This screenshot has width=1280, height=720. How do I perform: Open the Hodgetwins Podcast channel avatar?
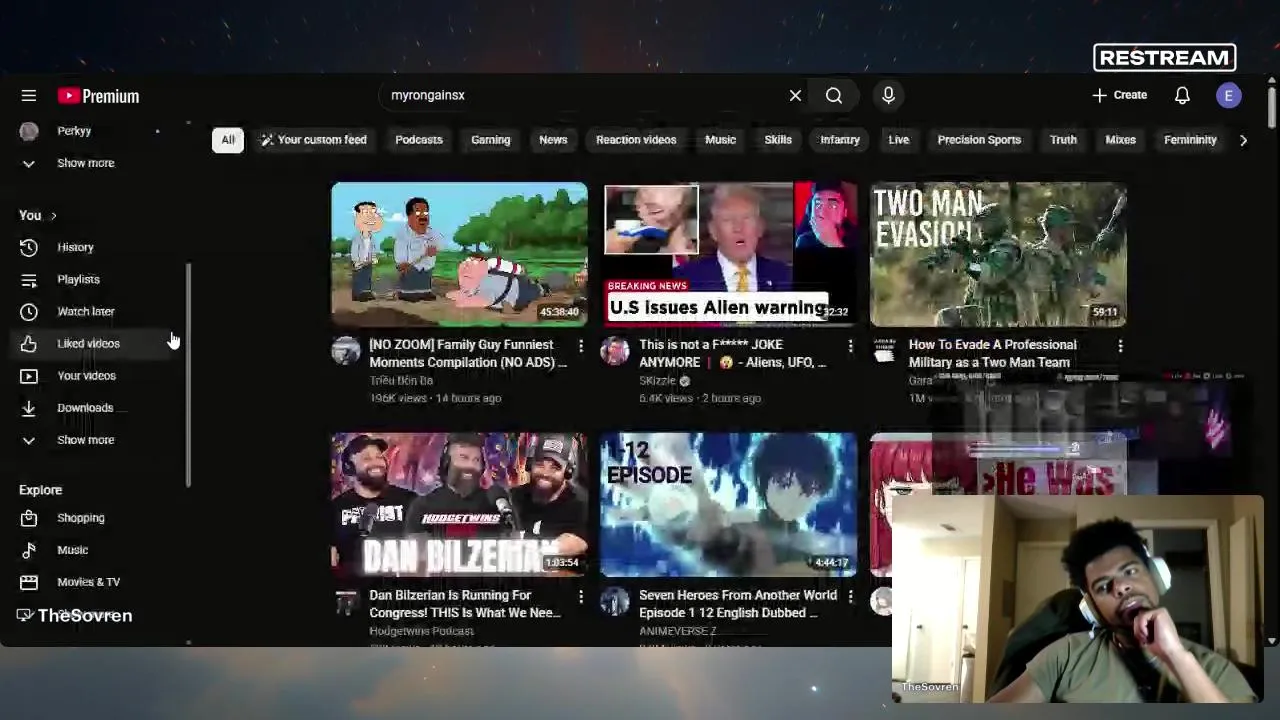345,602
